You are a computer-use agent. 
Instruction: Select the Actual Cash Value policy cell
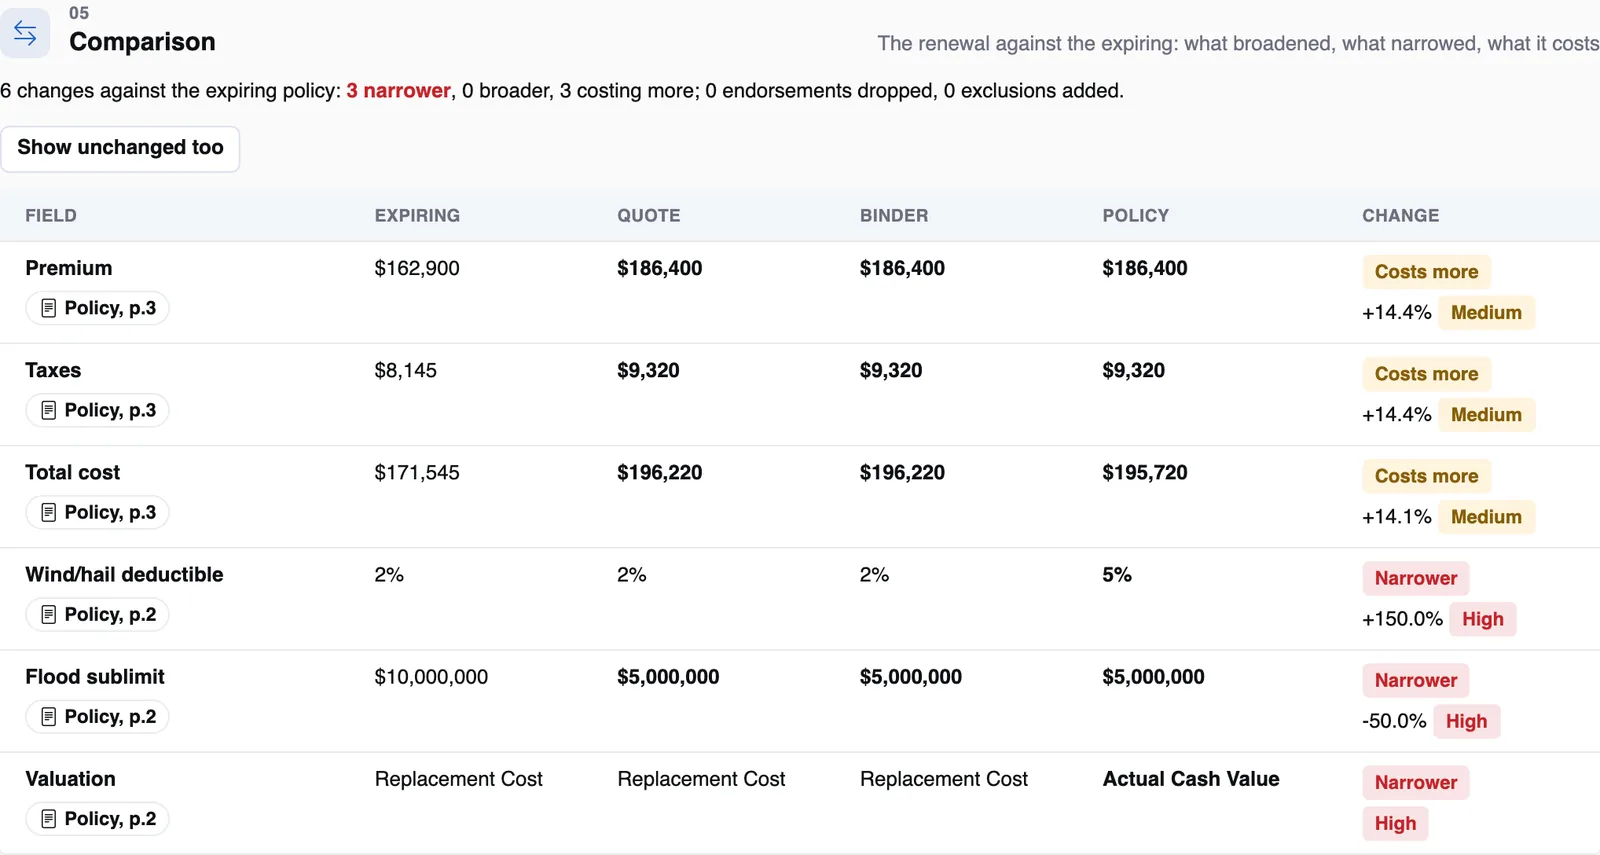click(x=1191, y=779)
